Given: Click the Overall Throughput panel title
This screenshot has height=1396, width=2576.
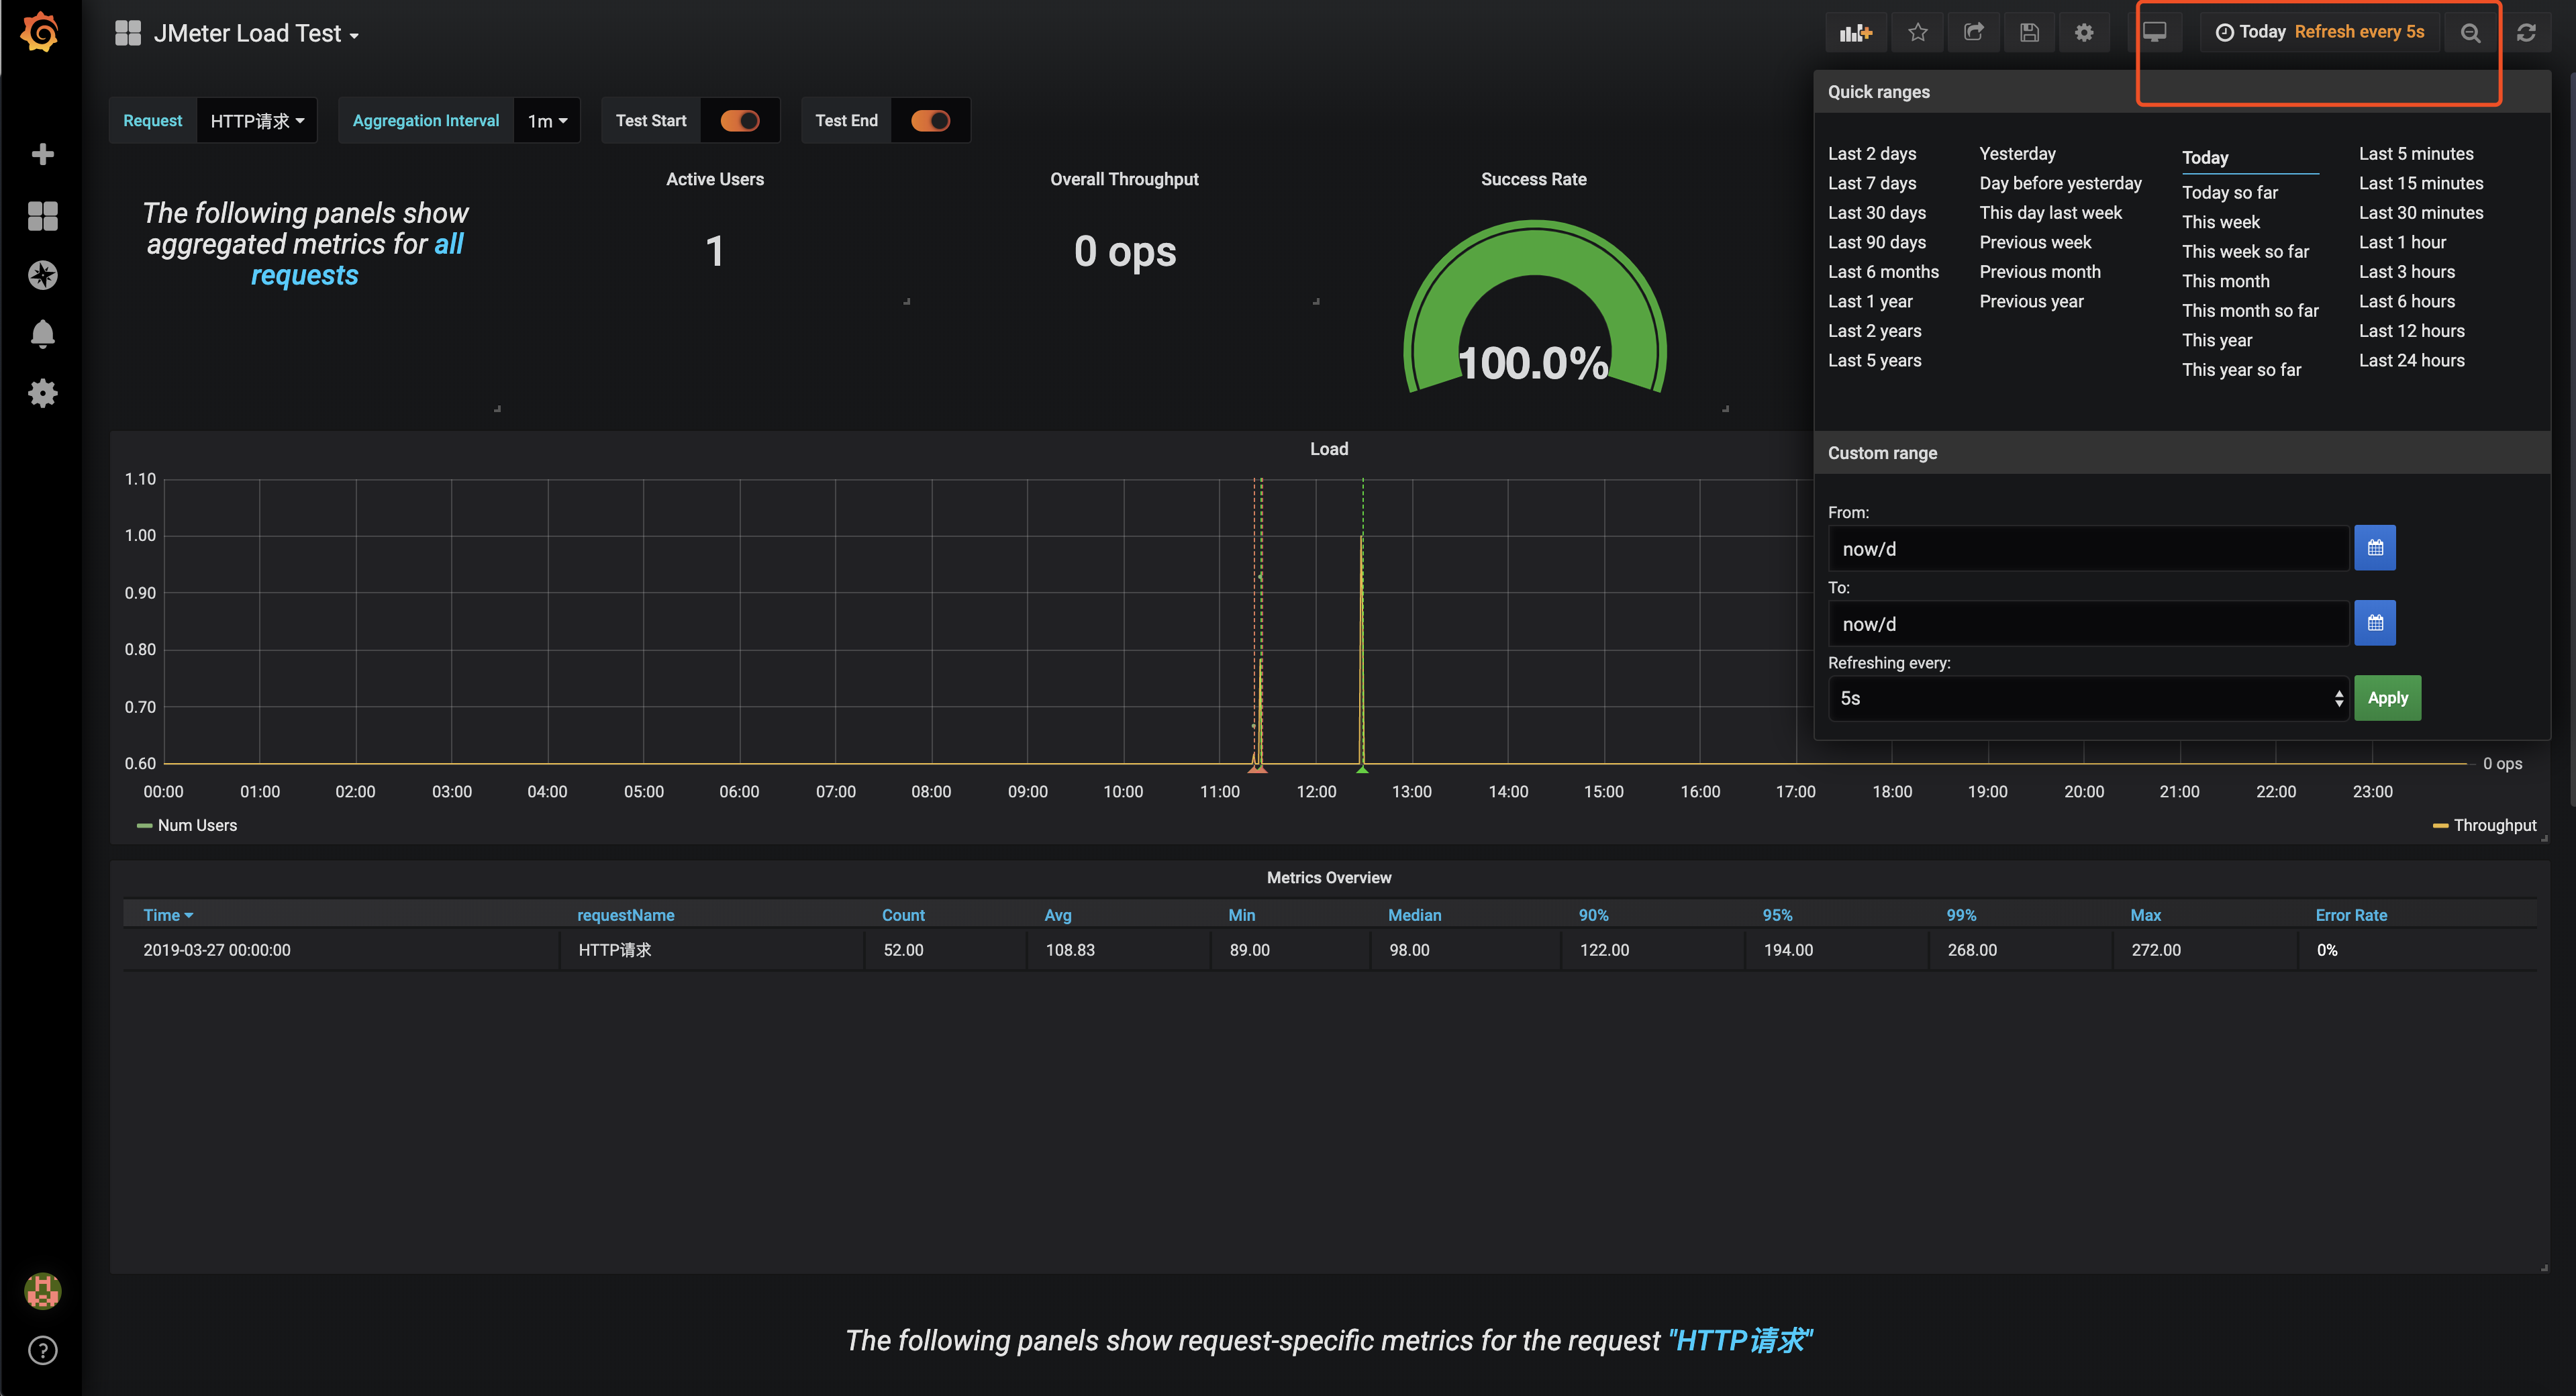Looking at the screenshot, I should pyautogui.click(x=1124, y=179).
